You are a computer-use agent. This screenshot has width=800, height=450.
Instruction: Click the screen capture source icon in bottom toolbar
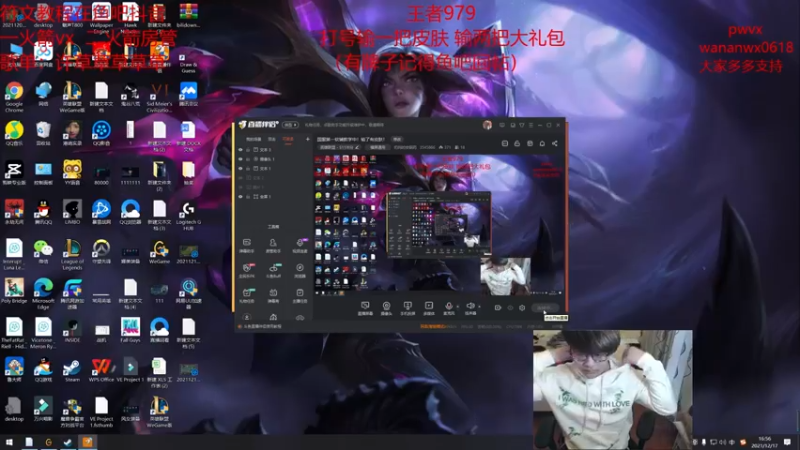click(x=365, y=306)
